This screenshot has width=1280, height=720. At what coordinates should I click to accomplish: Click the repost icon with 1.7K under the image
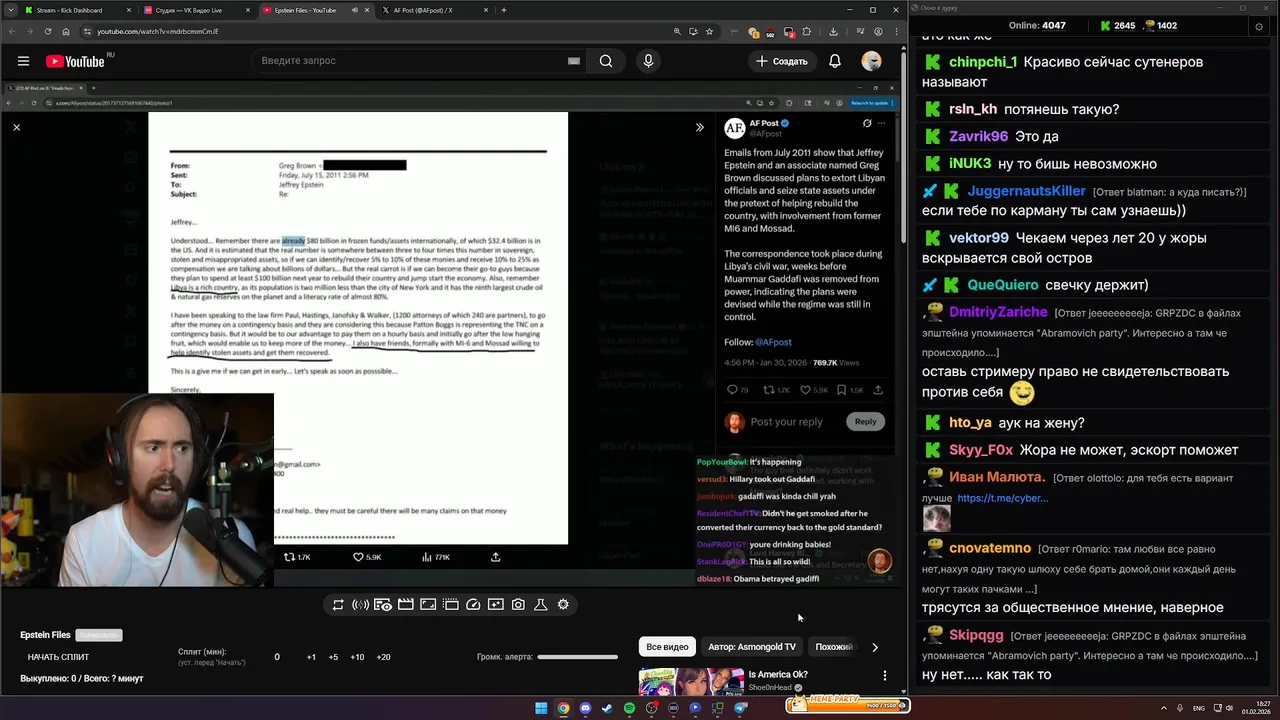(297, 557)
